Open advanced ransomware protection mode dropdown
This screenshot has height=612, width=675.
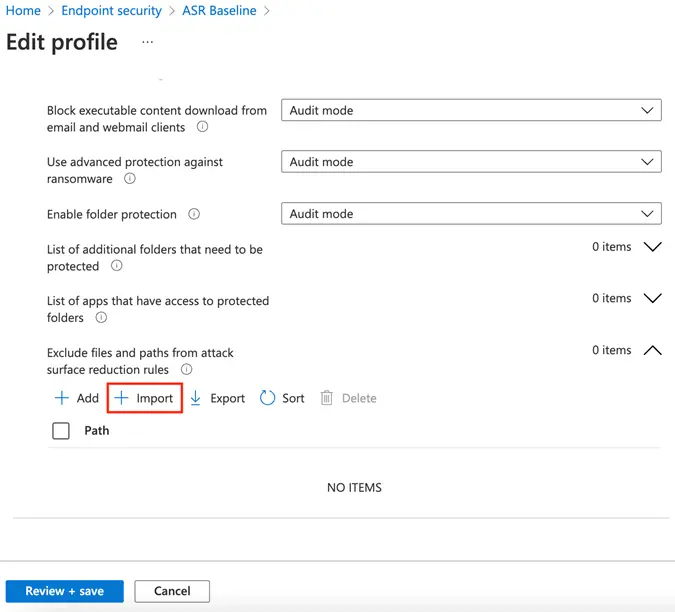point(471,162)
